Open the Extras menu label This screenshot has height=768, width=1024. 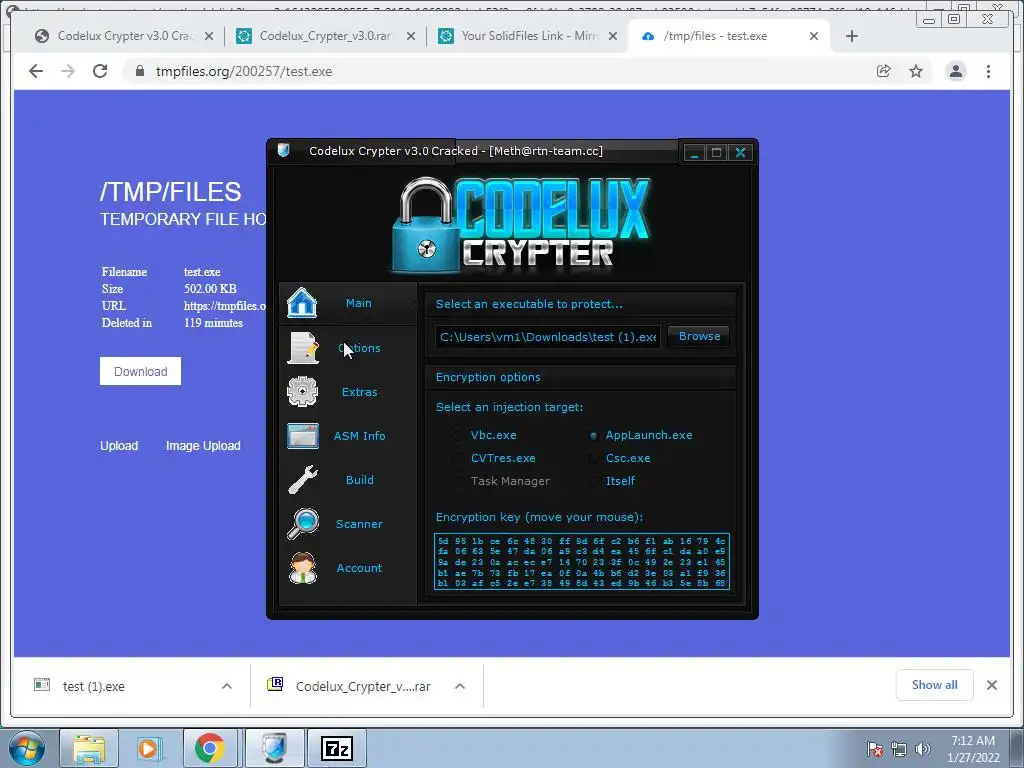click(360, 392)
